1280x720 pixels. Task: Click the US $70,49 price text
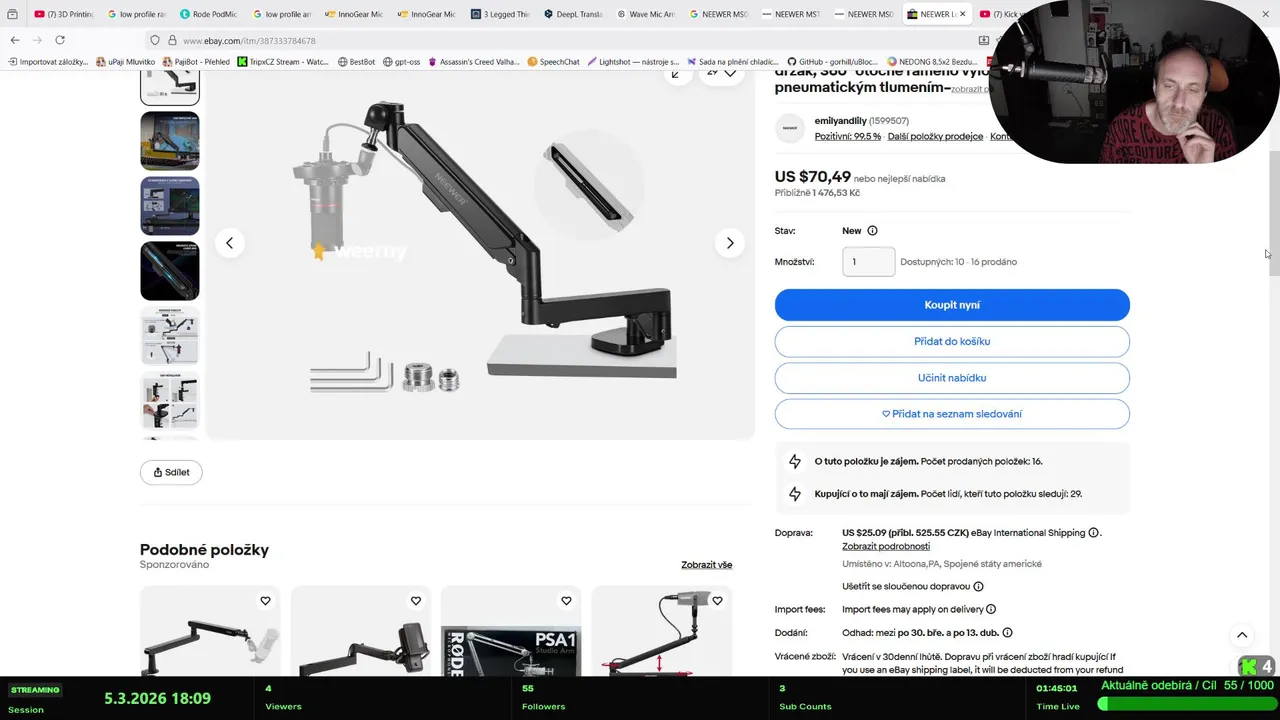coord(812,177)
